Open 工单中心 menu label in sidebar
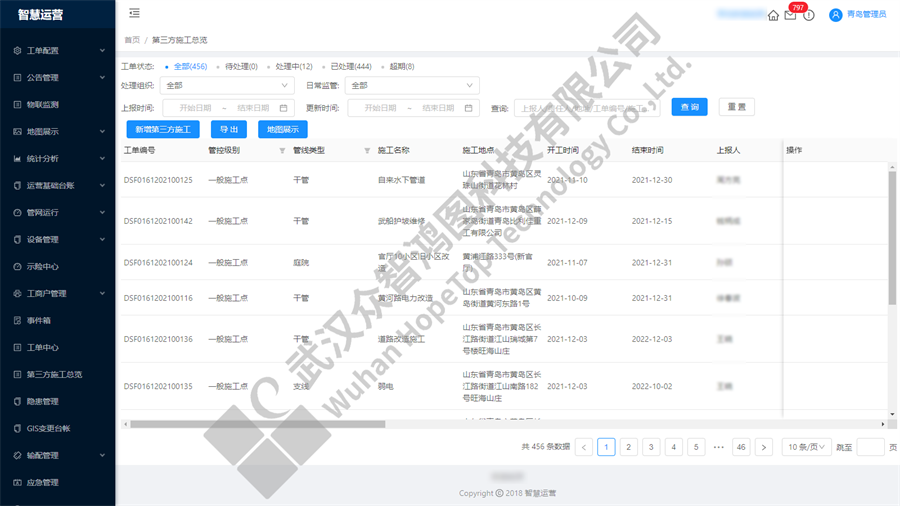Image resolution: width=900 pixels, height=506 pixels. [42, 347]
